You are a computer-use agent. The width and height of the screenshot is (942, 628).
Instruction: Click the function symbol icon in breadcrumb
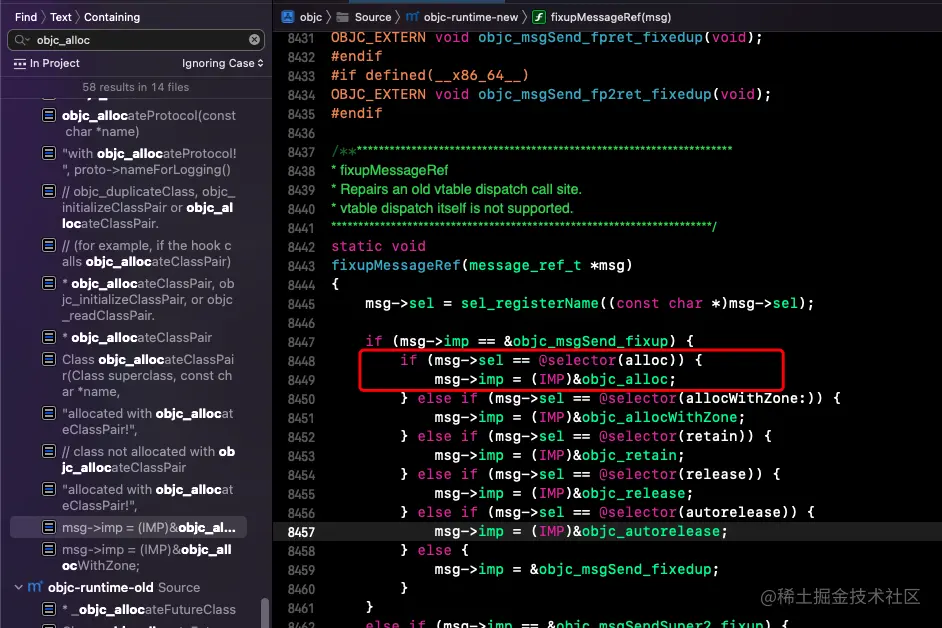539,17
